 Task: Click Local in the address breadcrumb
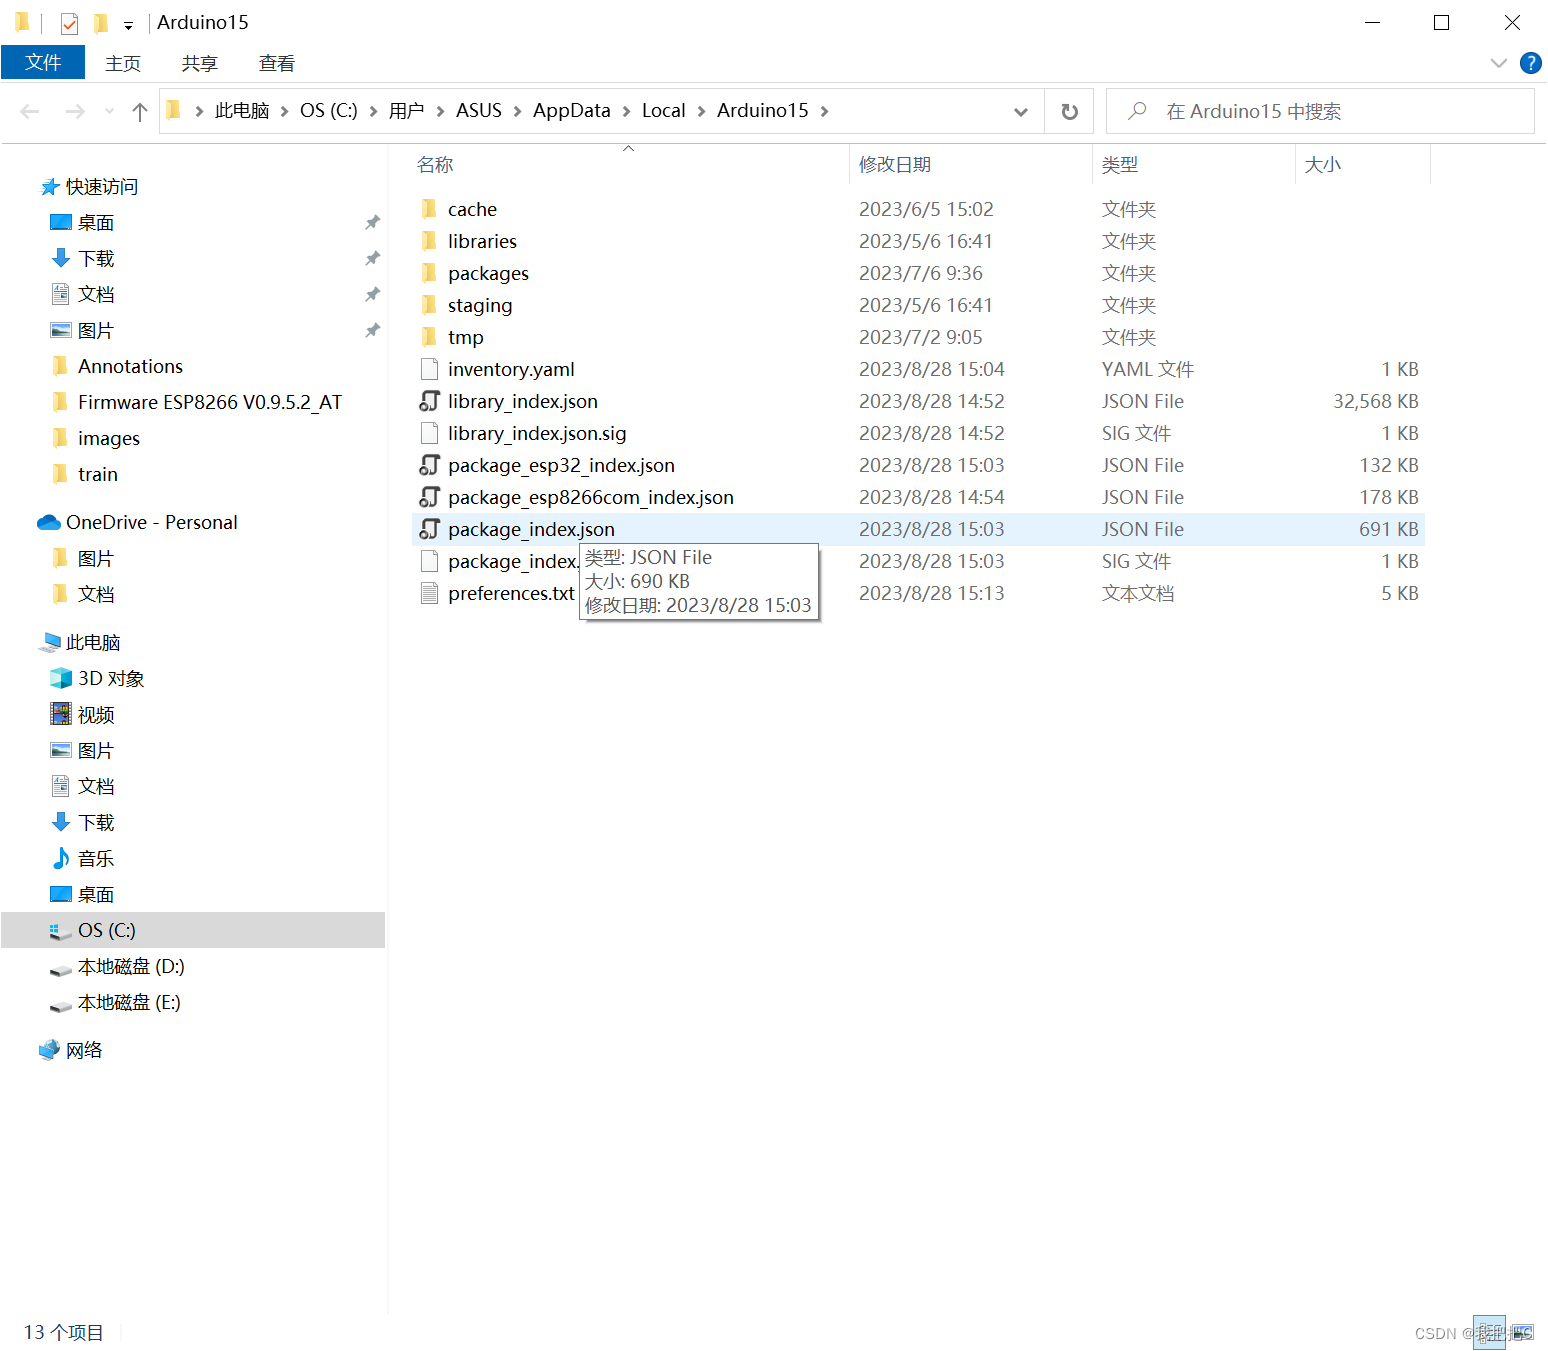(x=664, y=111)
